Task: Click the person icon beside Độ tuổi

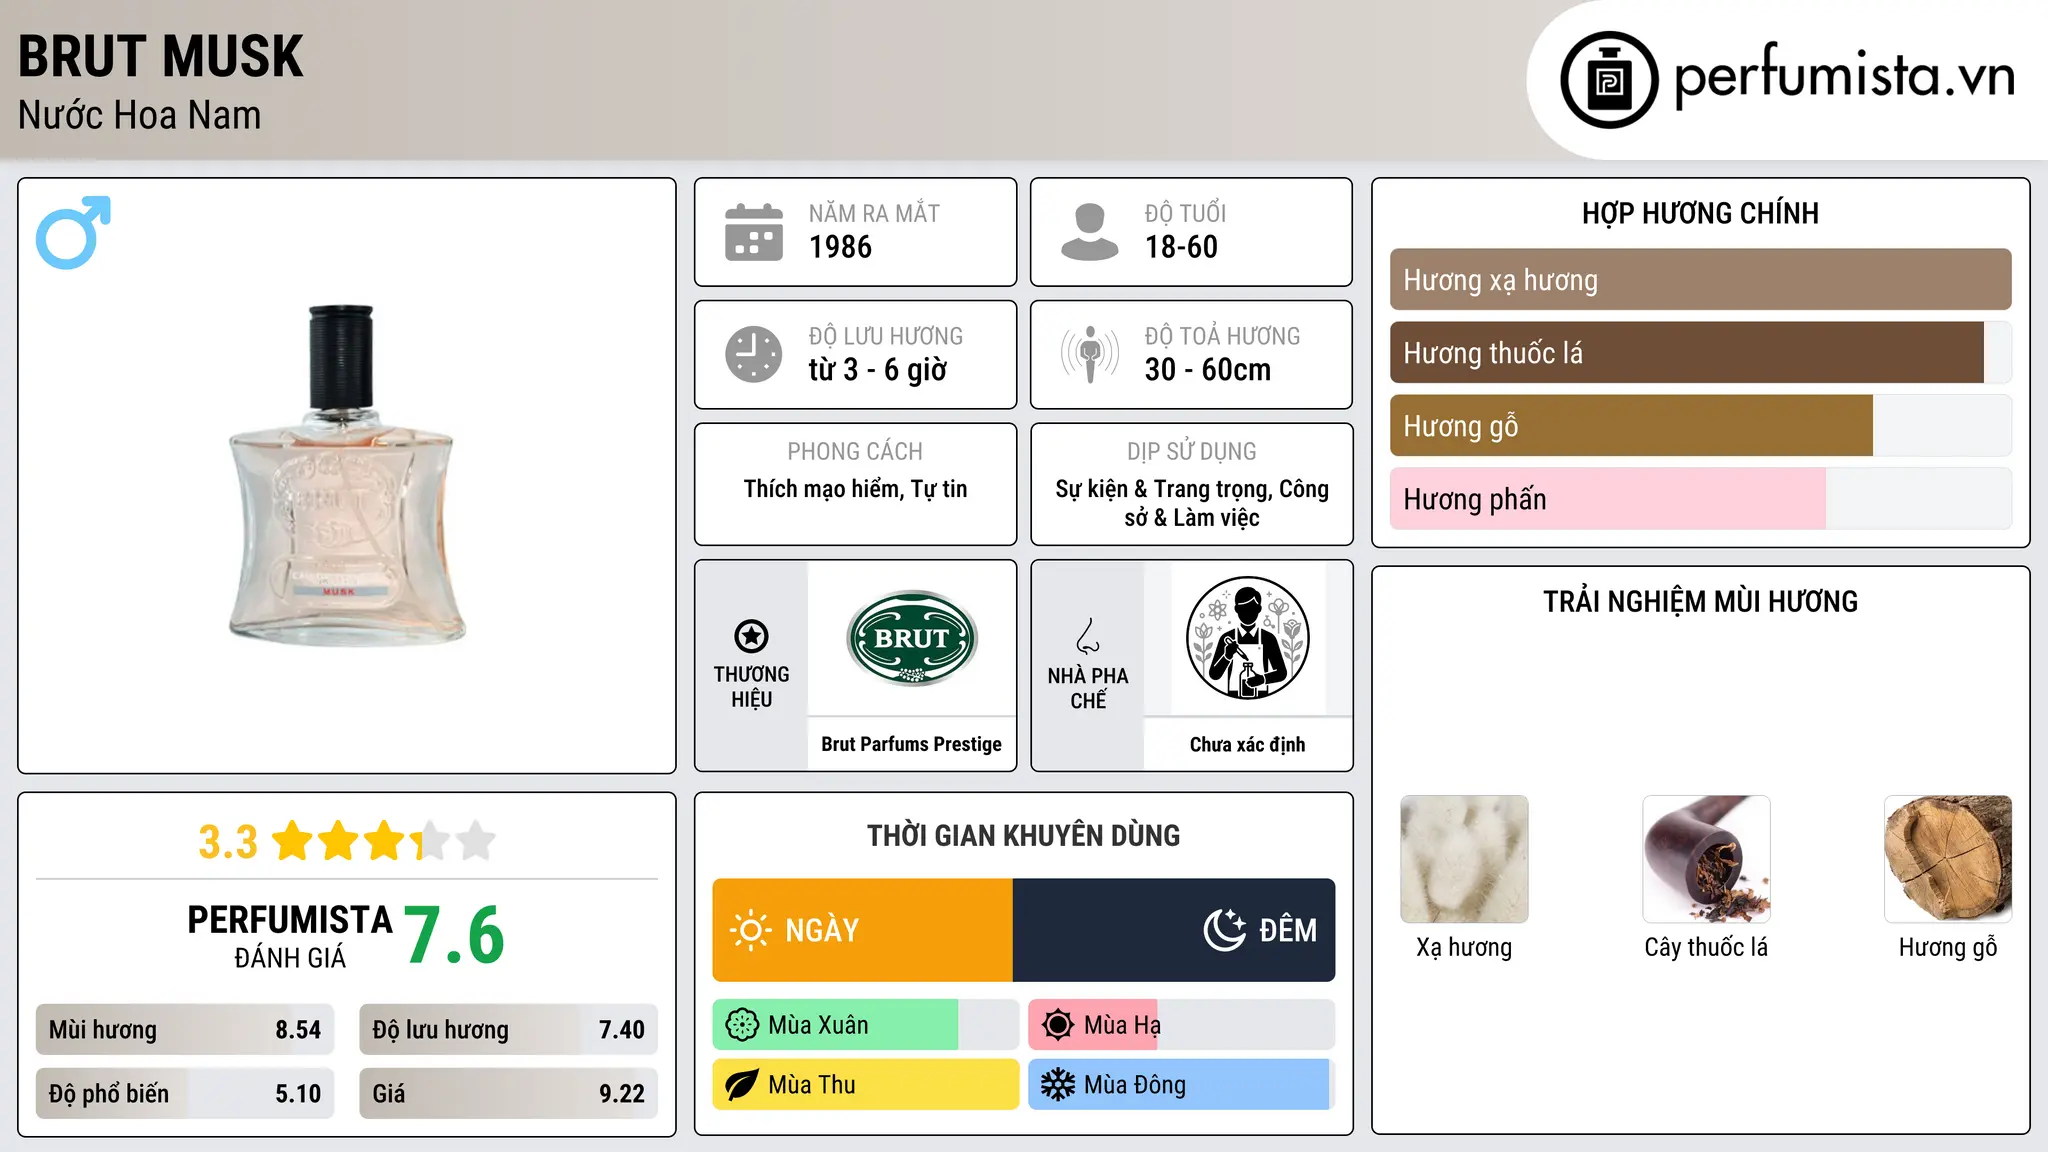Action: [x=1090, y=232]
